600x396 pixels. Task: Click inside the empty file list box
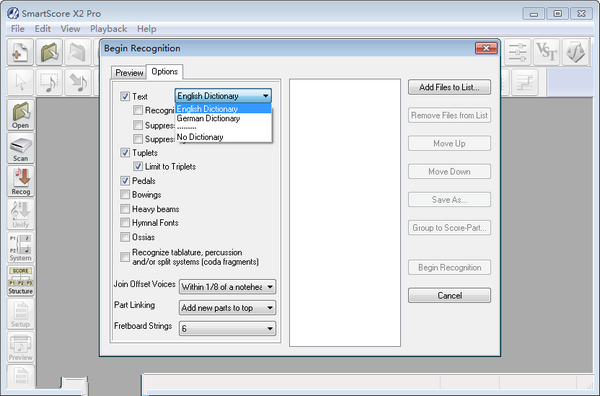[x=345, y=213]
